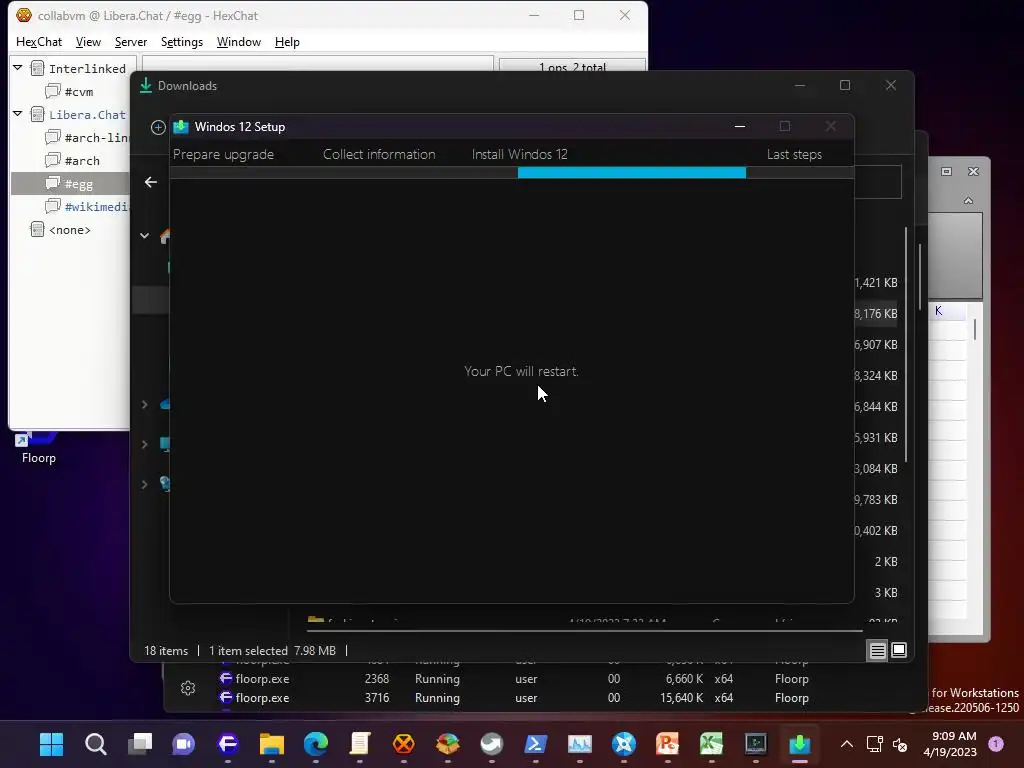The width and height of the screenshot is (1024, 768).
Task: Open the Server menu in HexChat
Action: (131, 42)
